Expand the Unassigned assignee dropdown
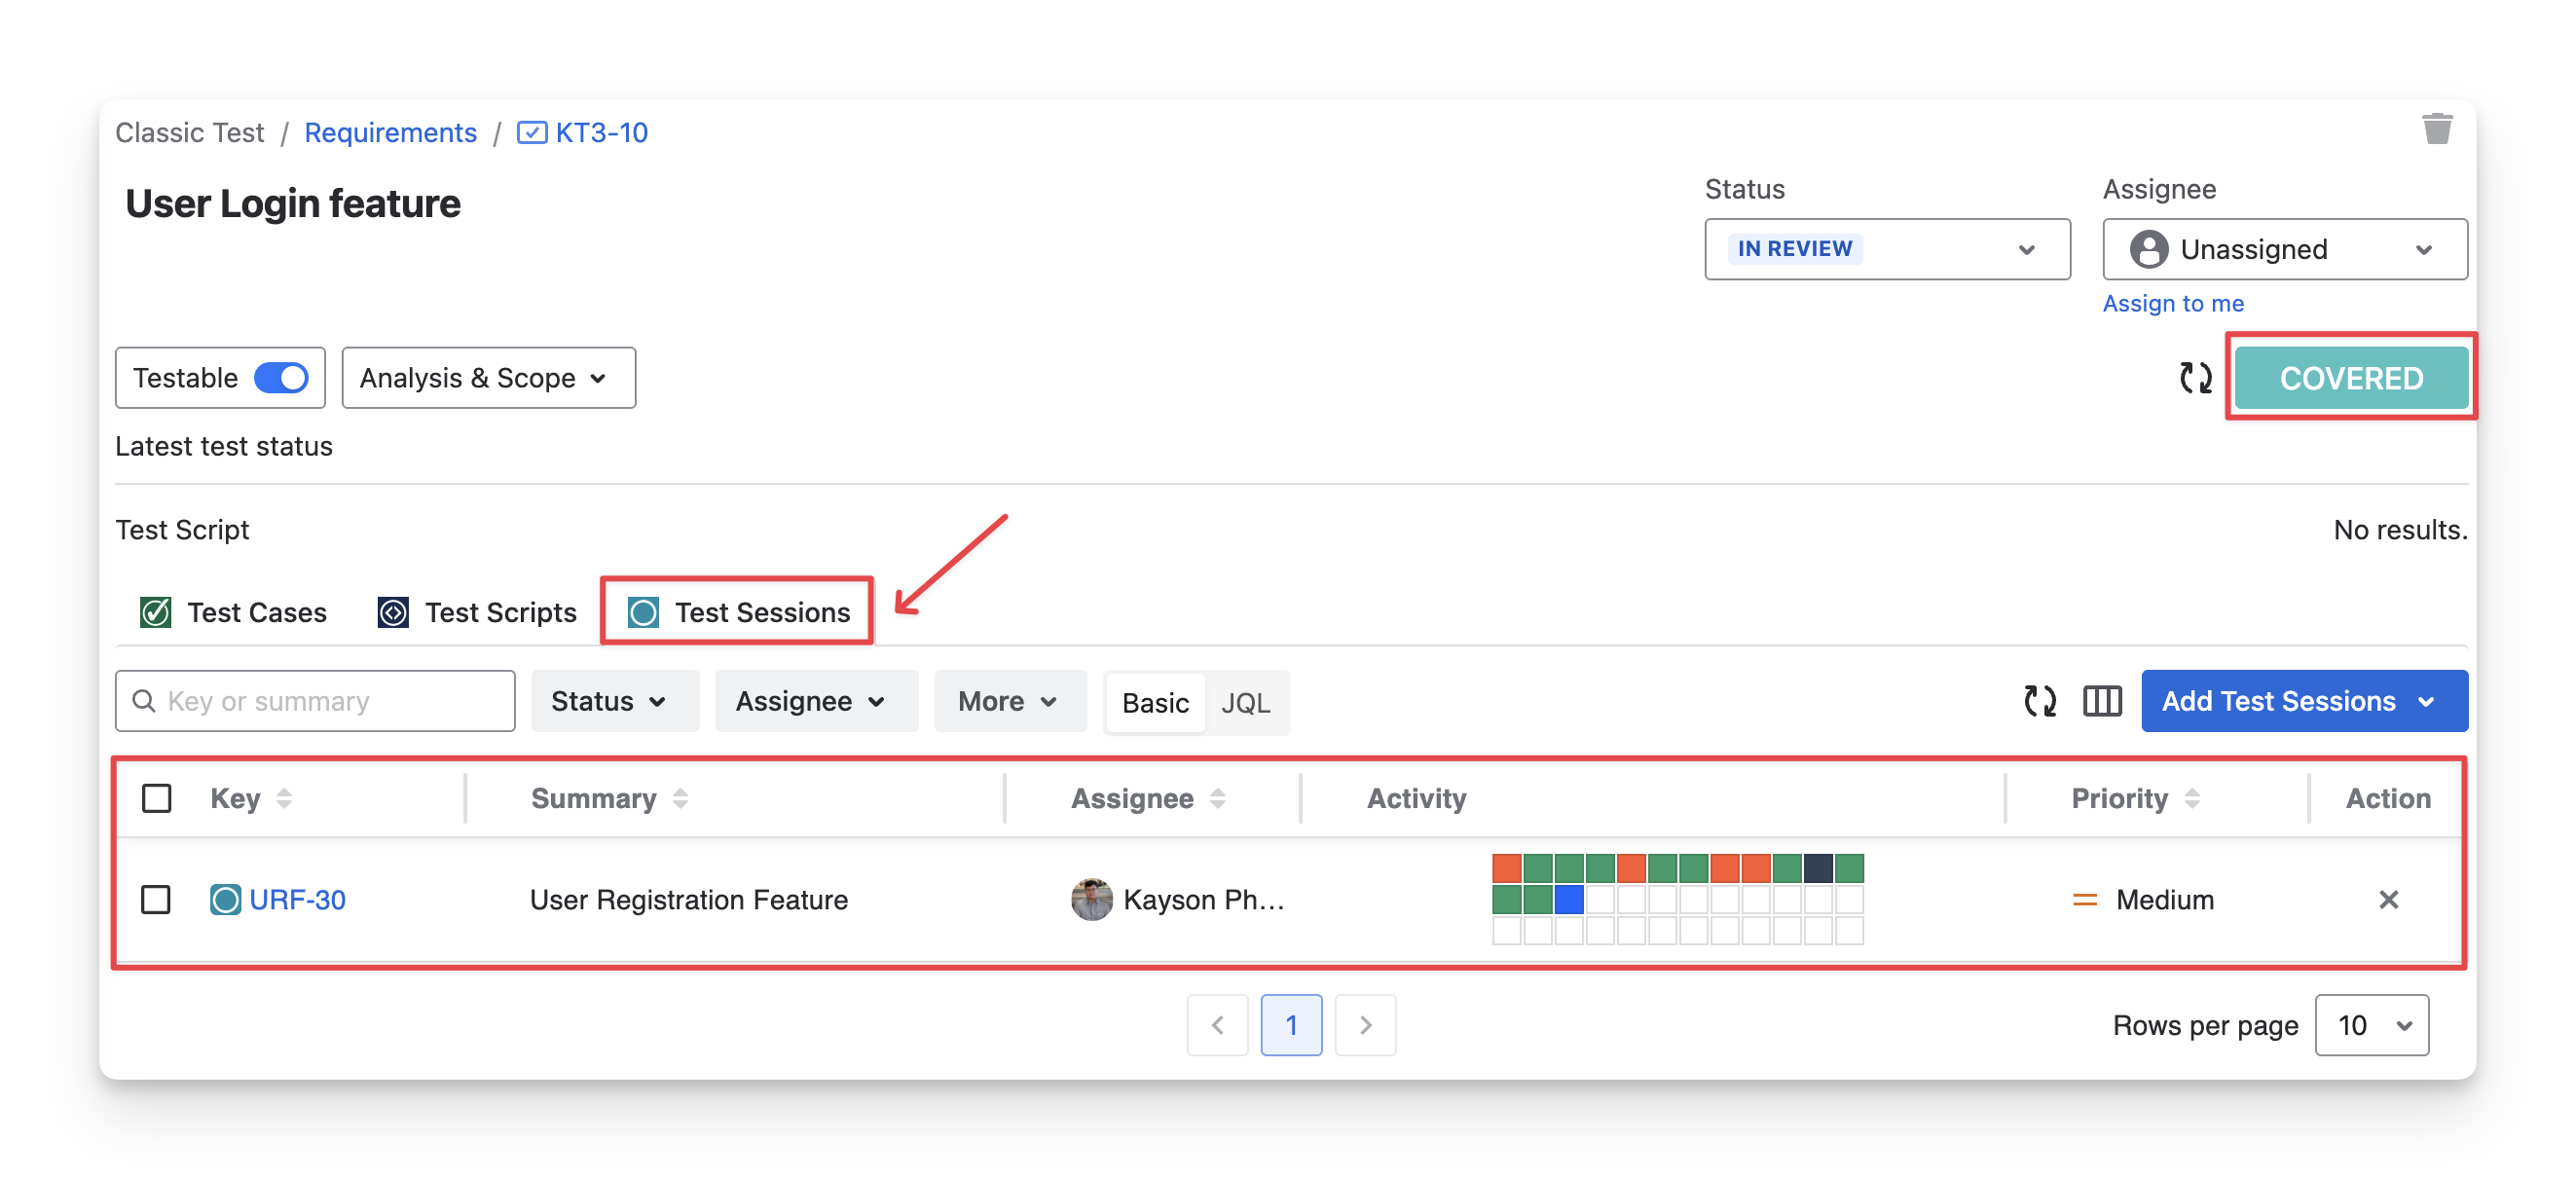 click(2284, 249)
